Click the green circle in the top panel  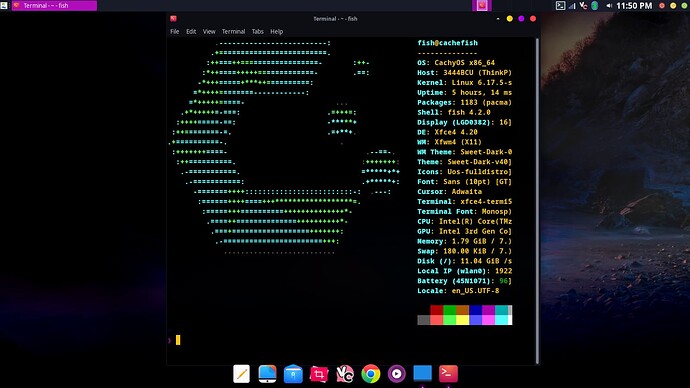684,6
